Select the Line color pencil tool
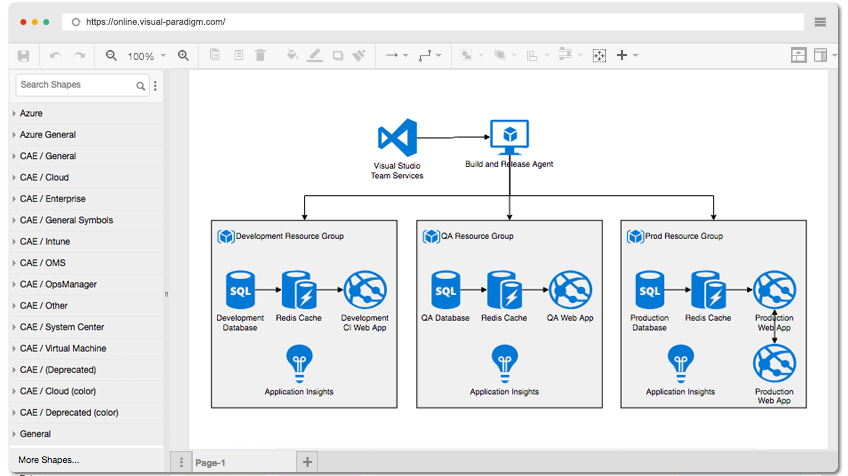The image size is (848, 476). coord(315,55)
